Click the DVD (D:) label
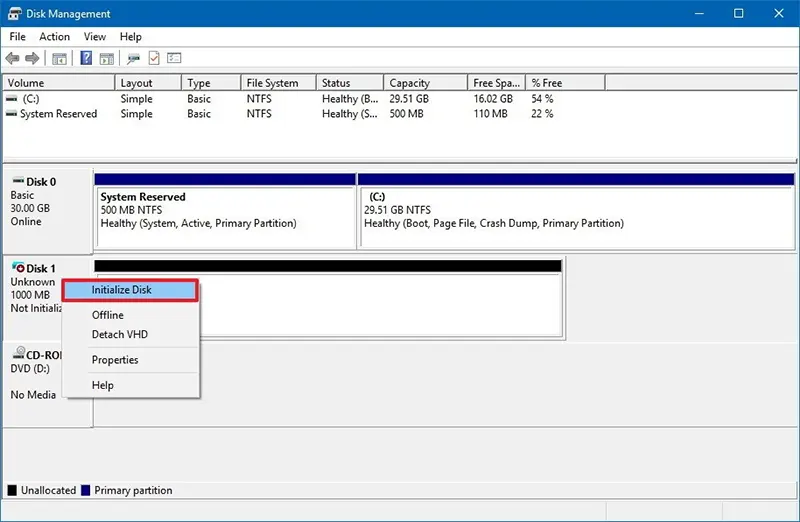800x522 pixels. pyautogui.click(x=30, y=368)
